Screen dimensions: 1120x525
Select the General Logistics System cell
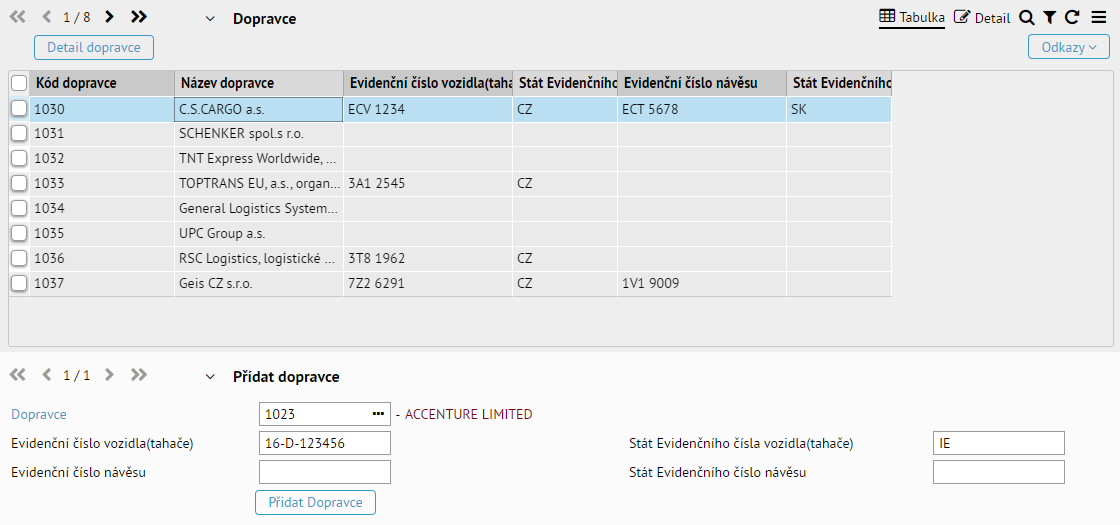pos(259,209)
